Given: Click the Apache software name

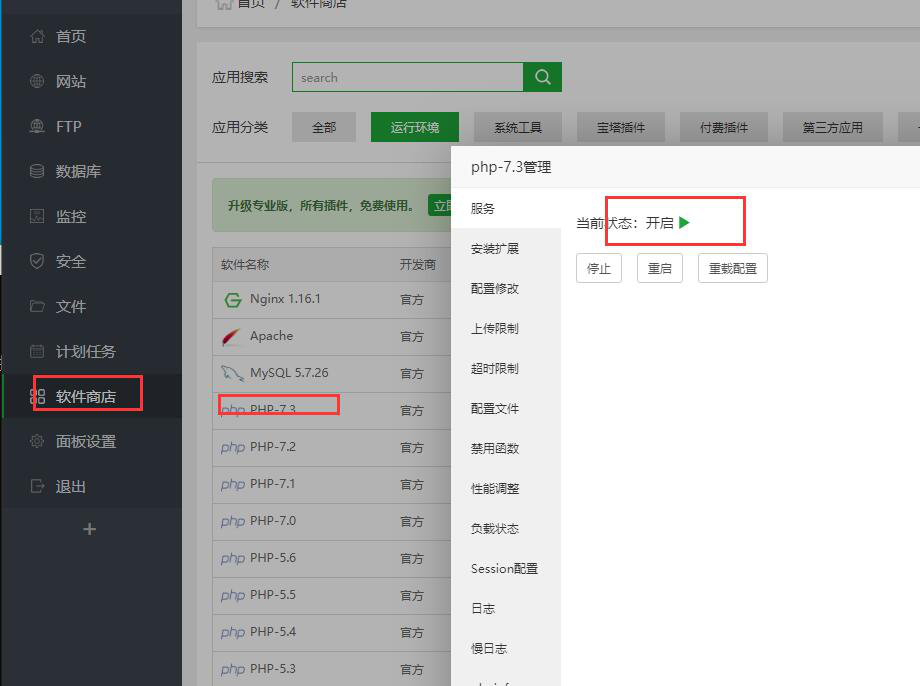Looking at the screenshot, I should [271, 336].
